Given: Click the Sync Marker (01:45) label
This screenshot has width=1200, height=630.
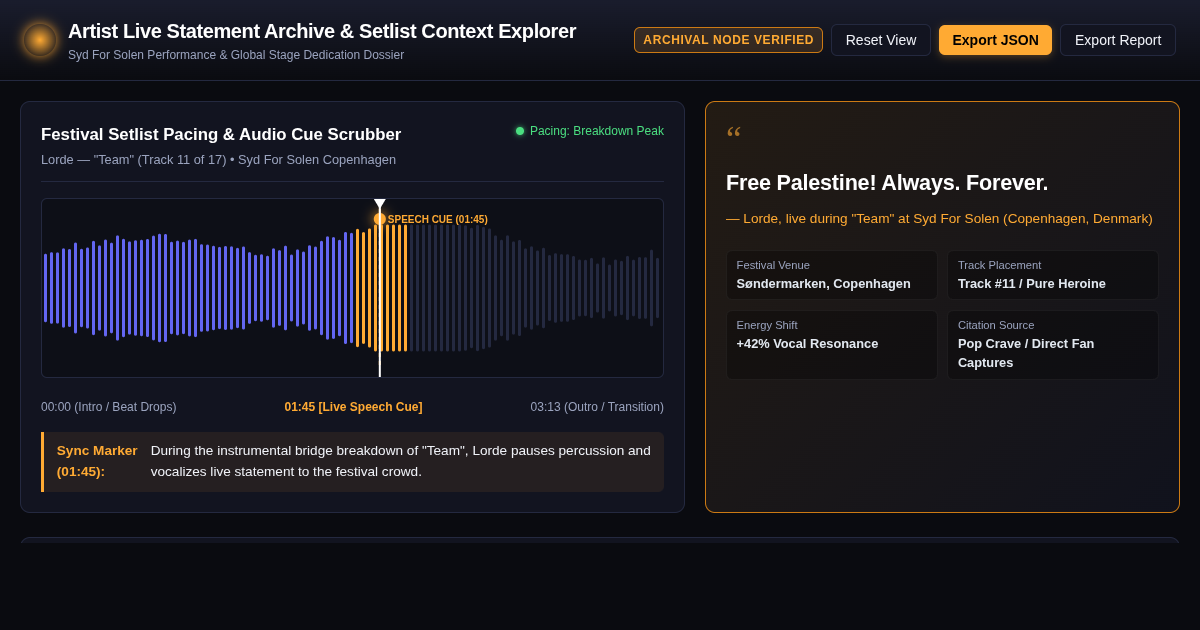Looking at the screenshot, I should 97,461.
